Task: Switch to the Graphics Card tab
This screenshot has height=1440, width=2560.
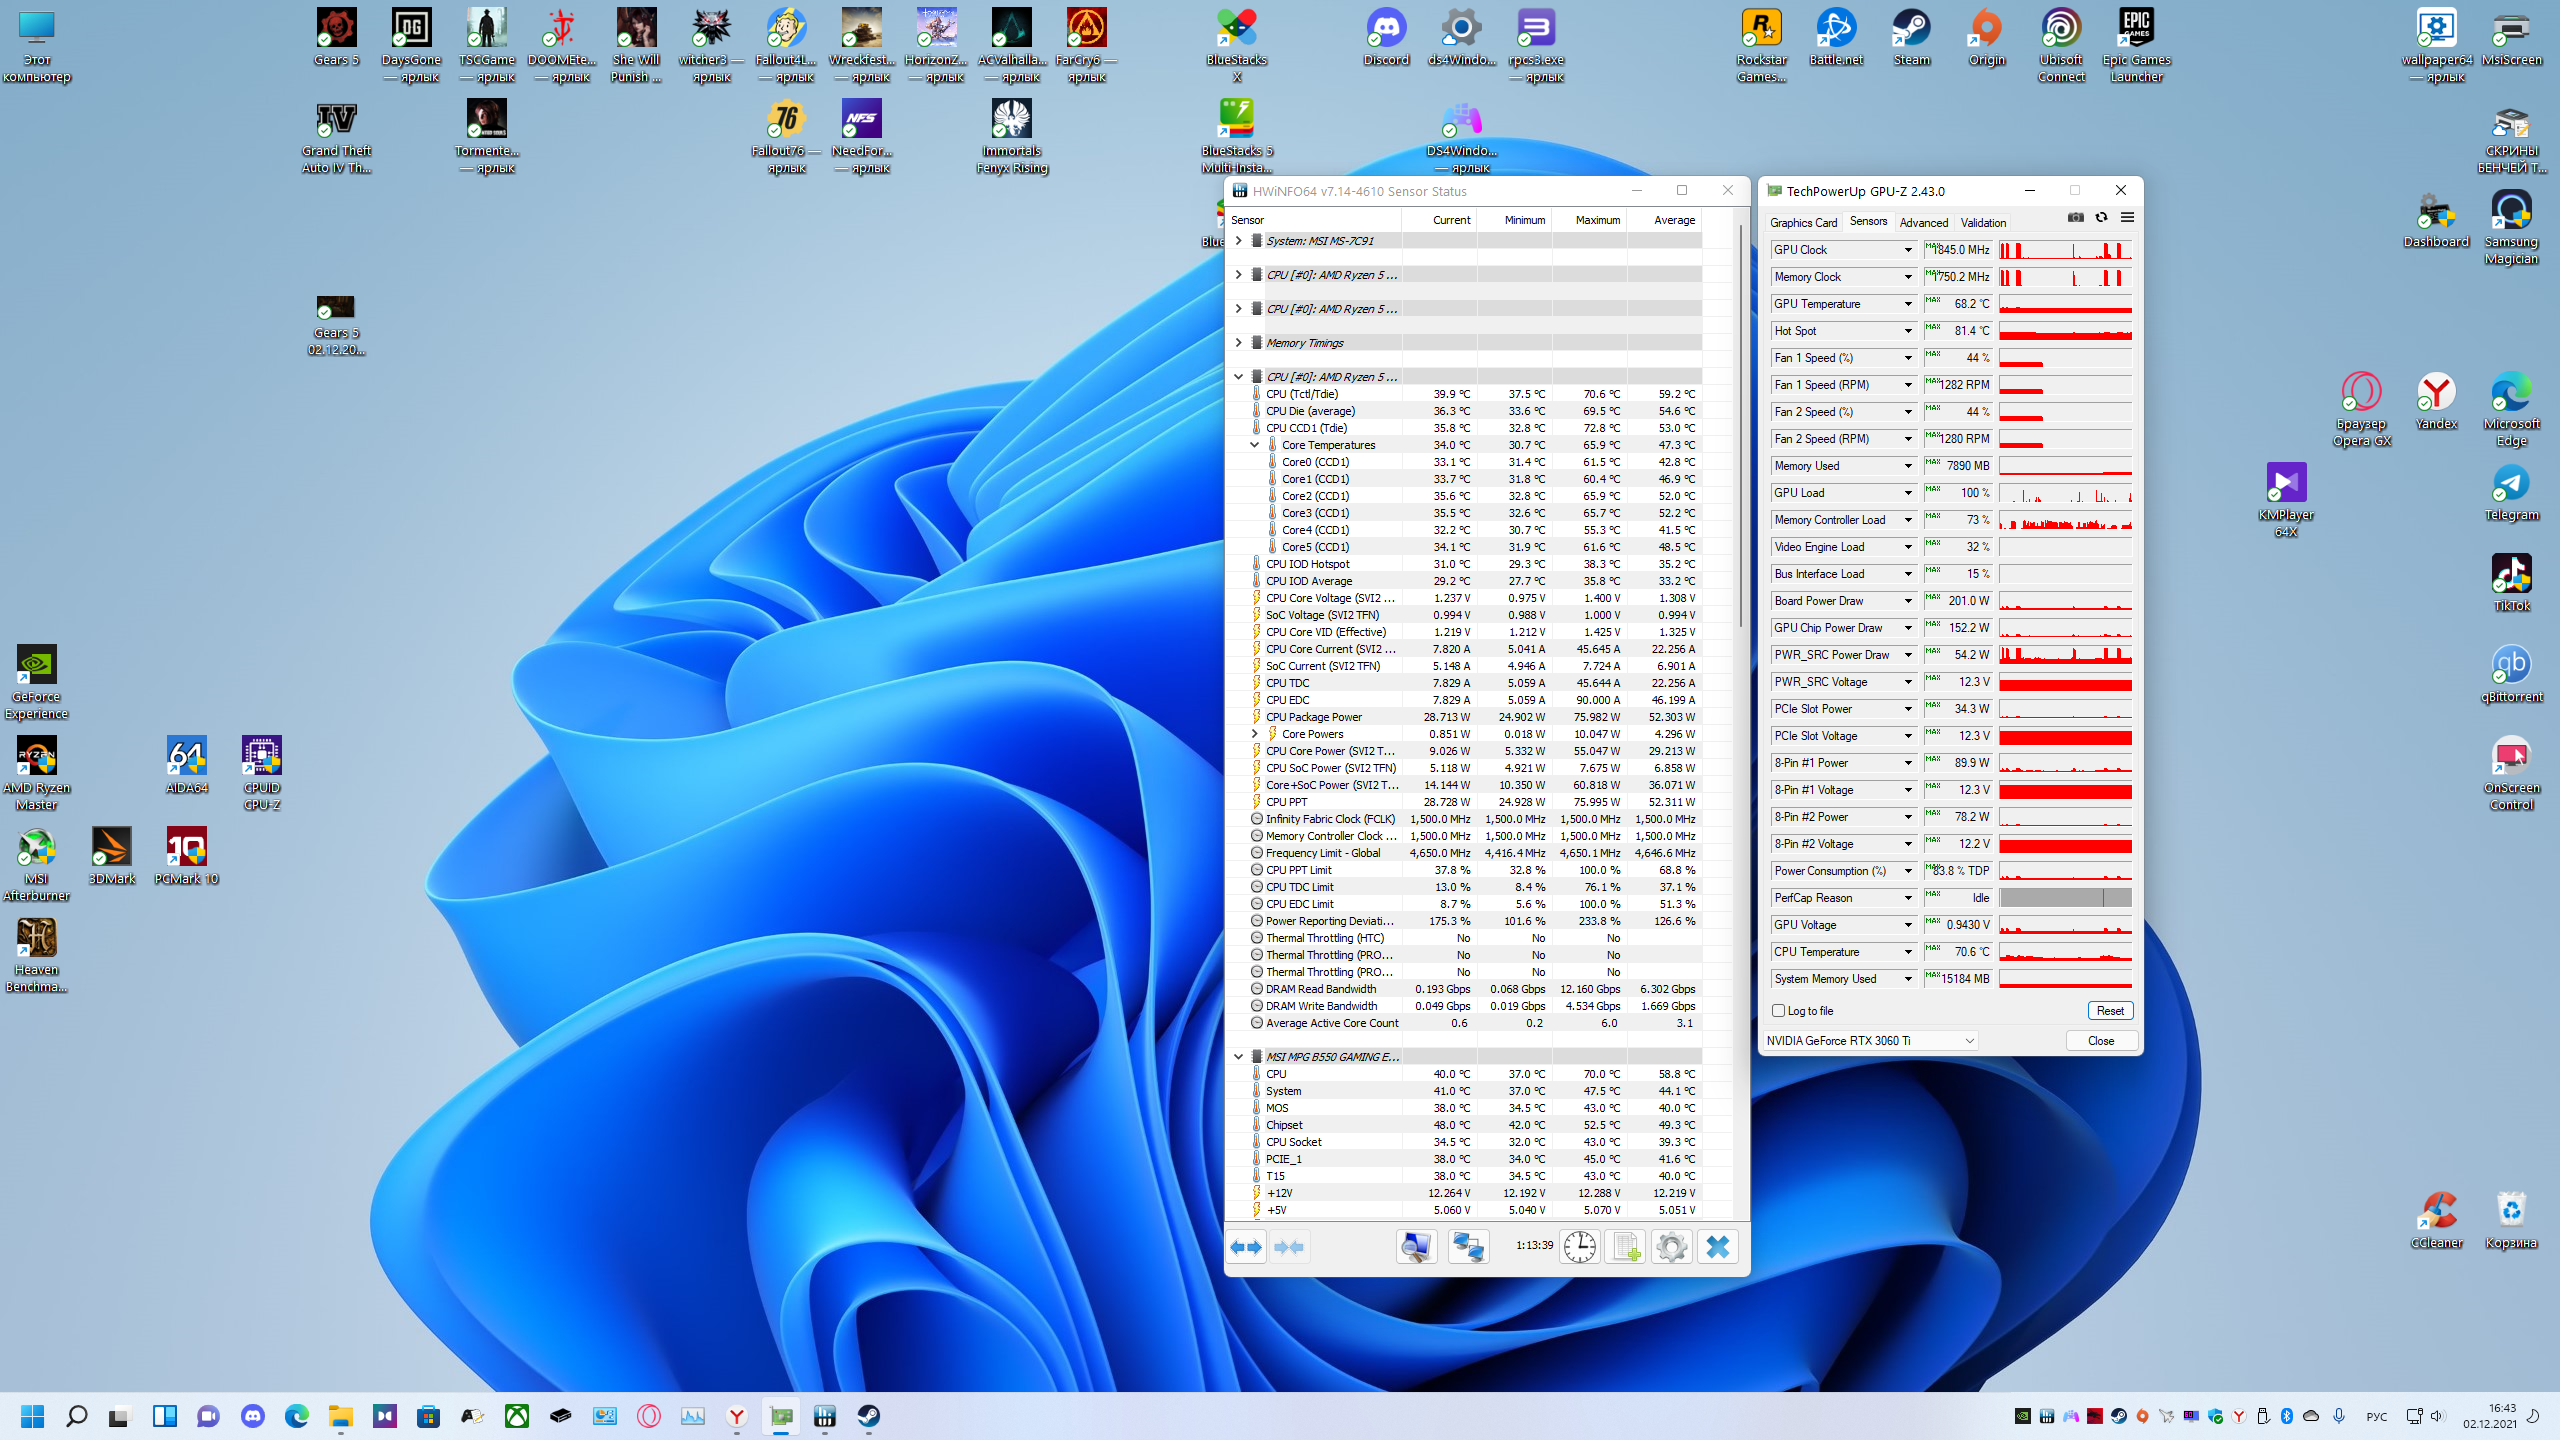Action: click(x=1803, y=223)
